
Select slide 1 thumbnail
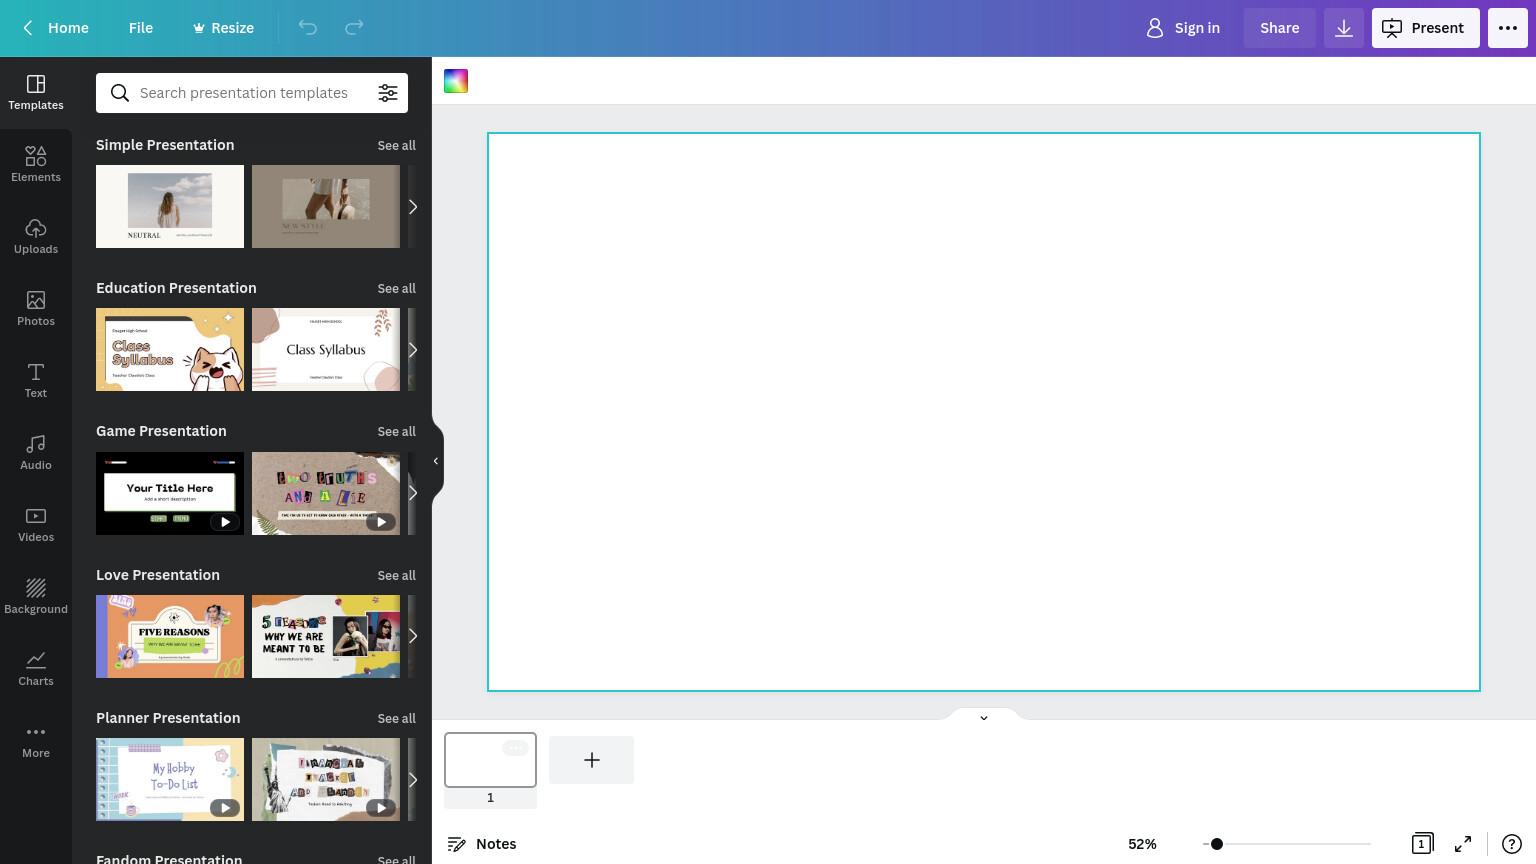tap(490, 760)
